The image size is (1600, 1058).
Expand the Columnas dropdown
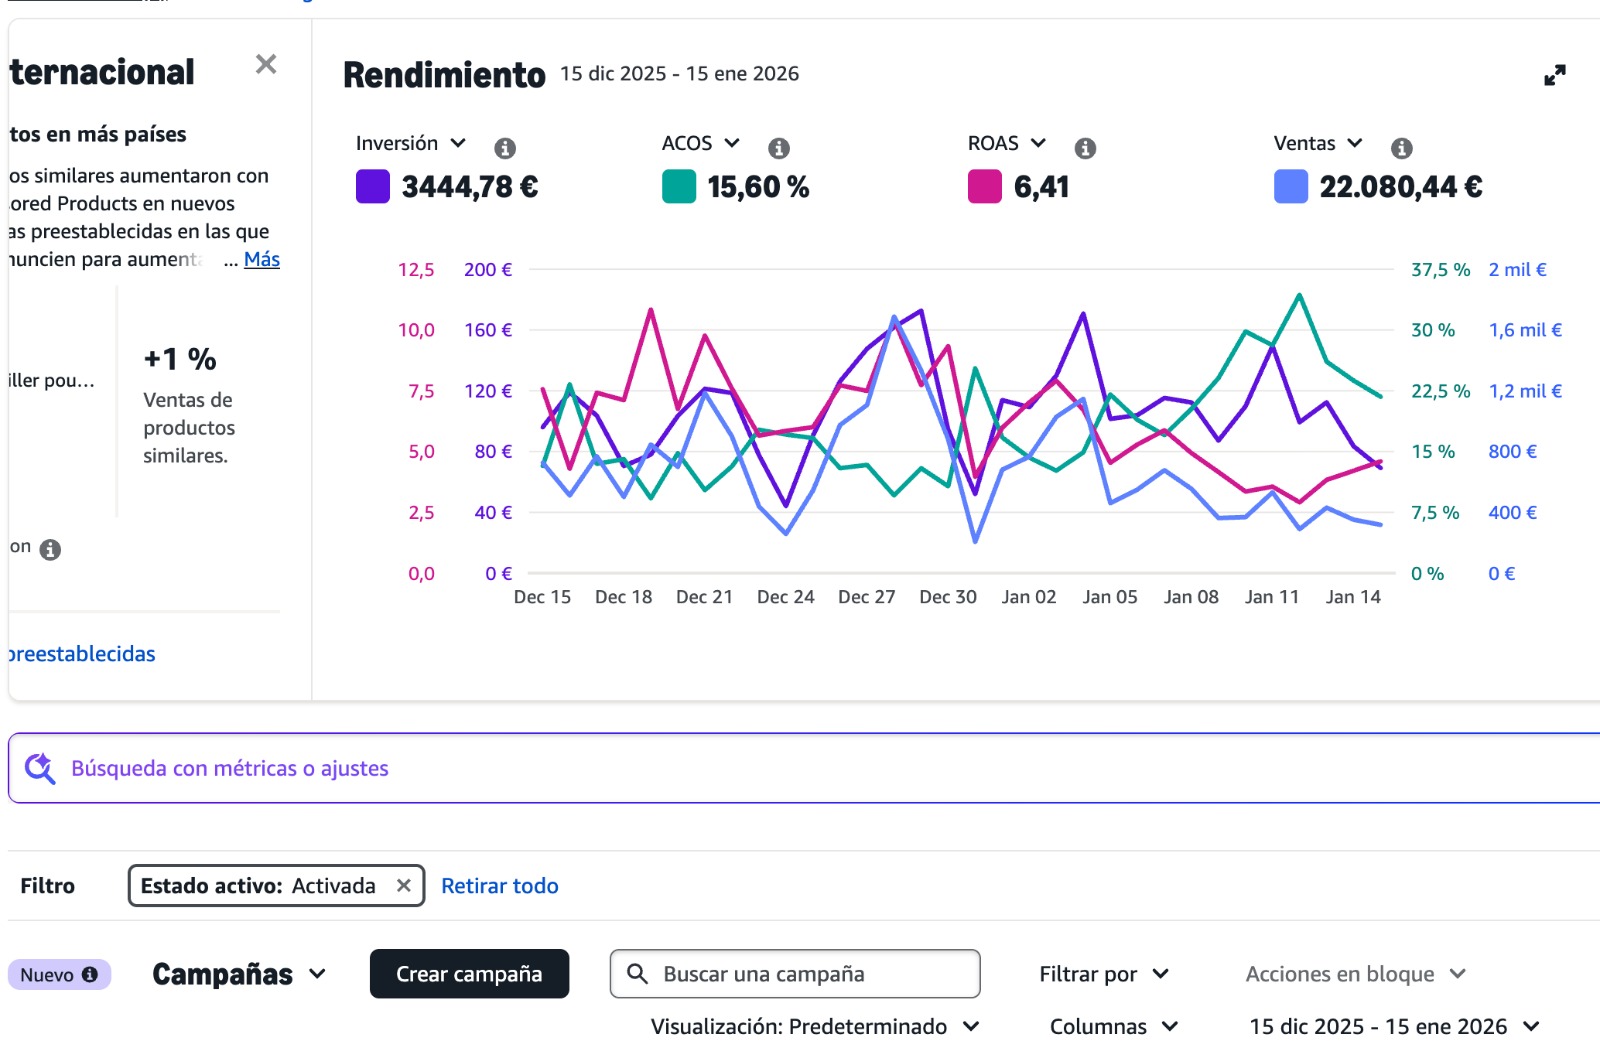[x=1114, y=1026]
